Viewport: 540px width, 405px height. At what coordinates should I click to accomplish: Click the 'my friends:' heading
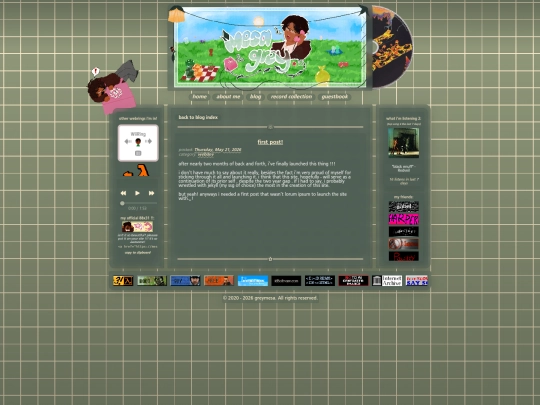click(404, 197)
